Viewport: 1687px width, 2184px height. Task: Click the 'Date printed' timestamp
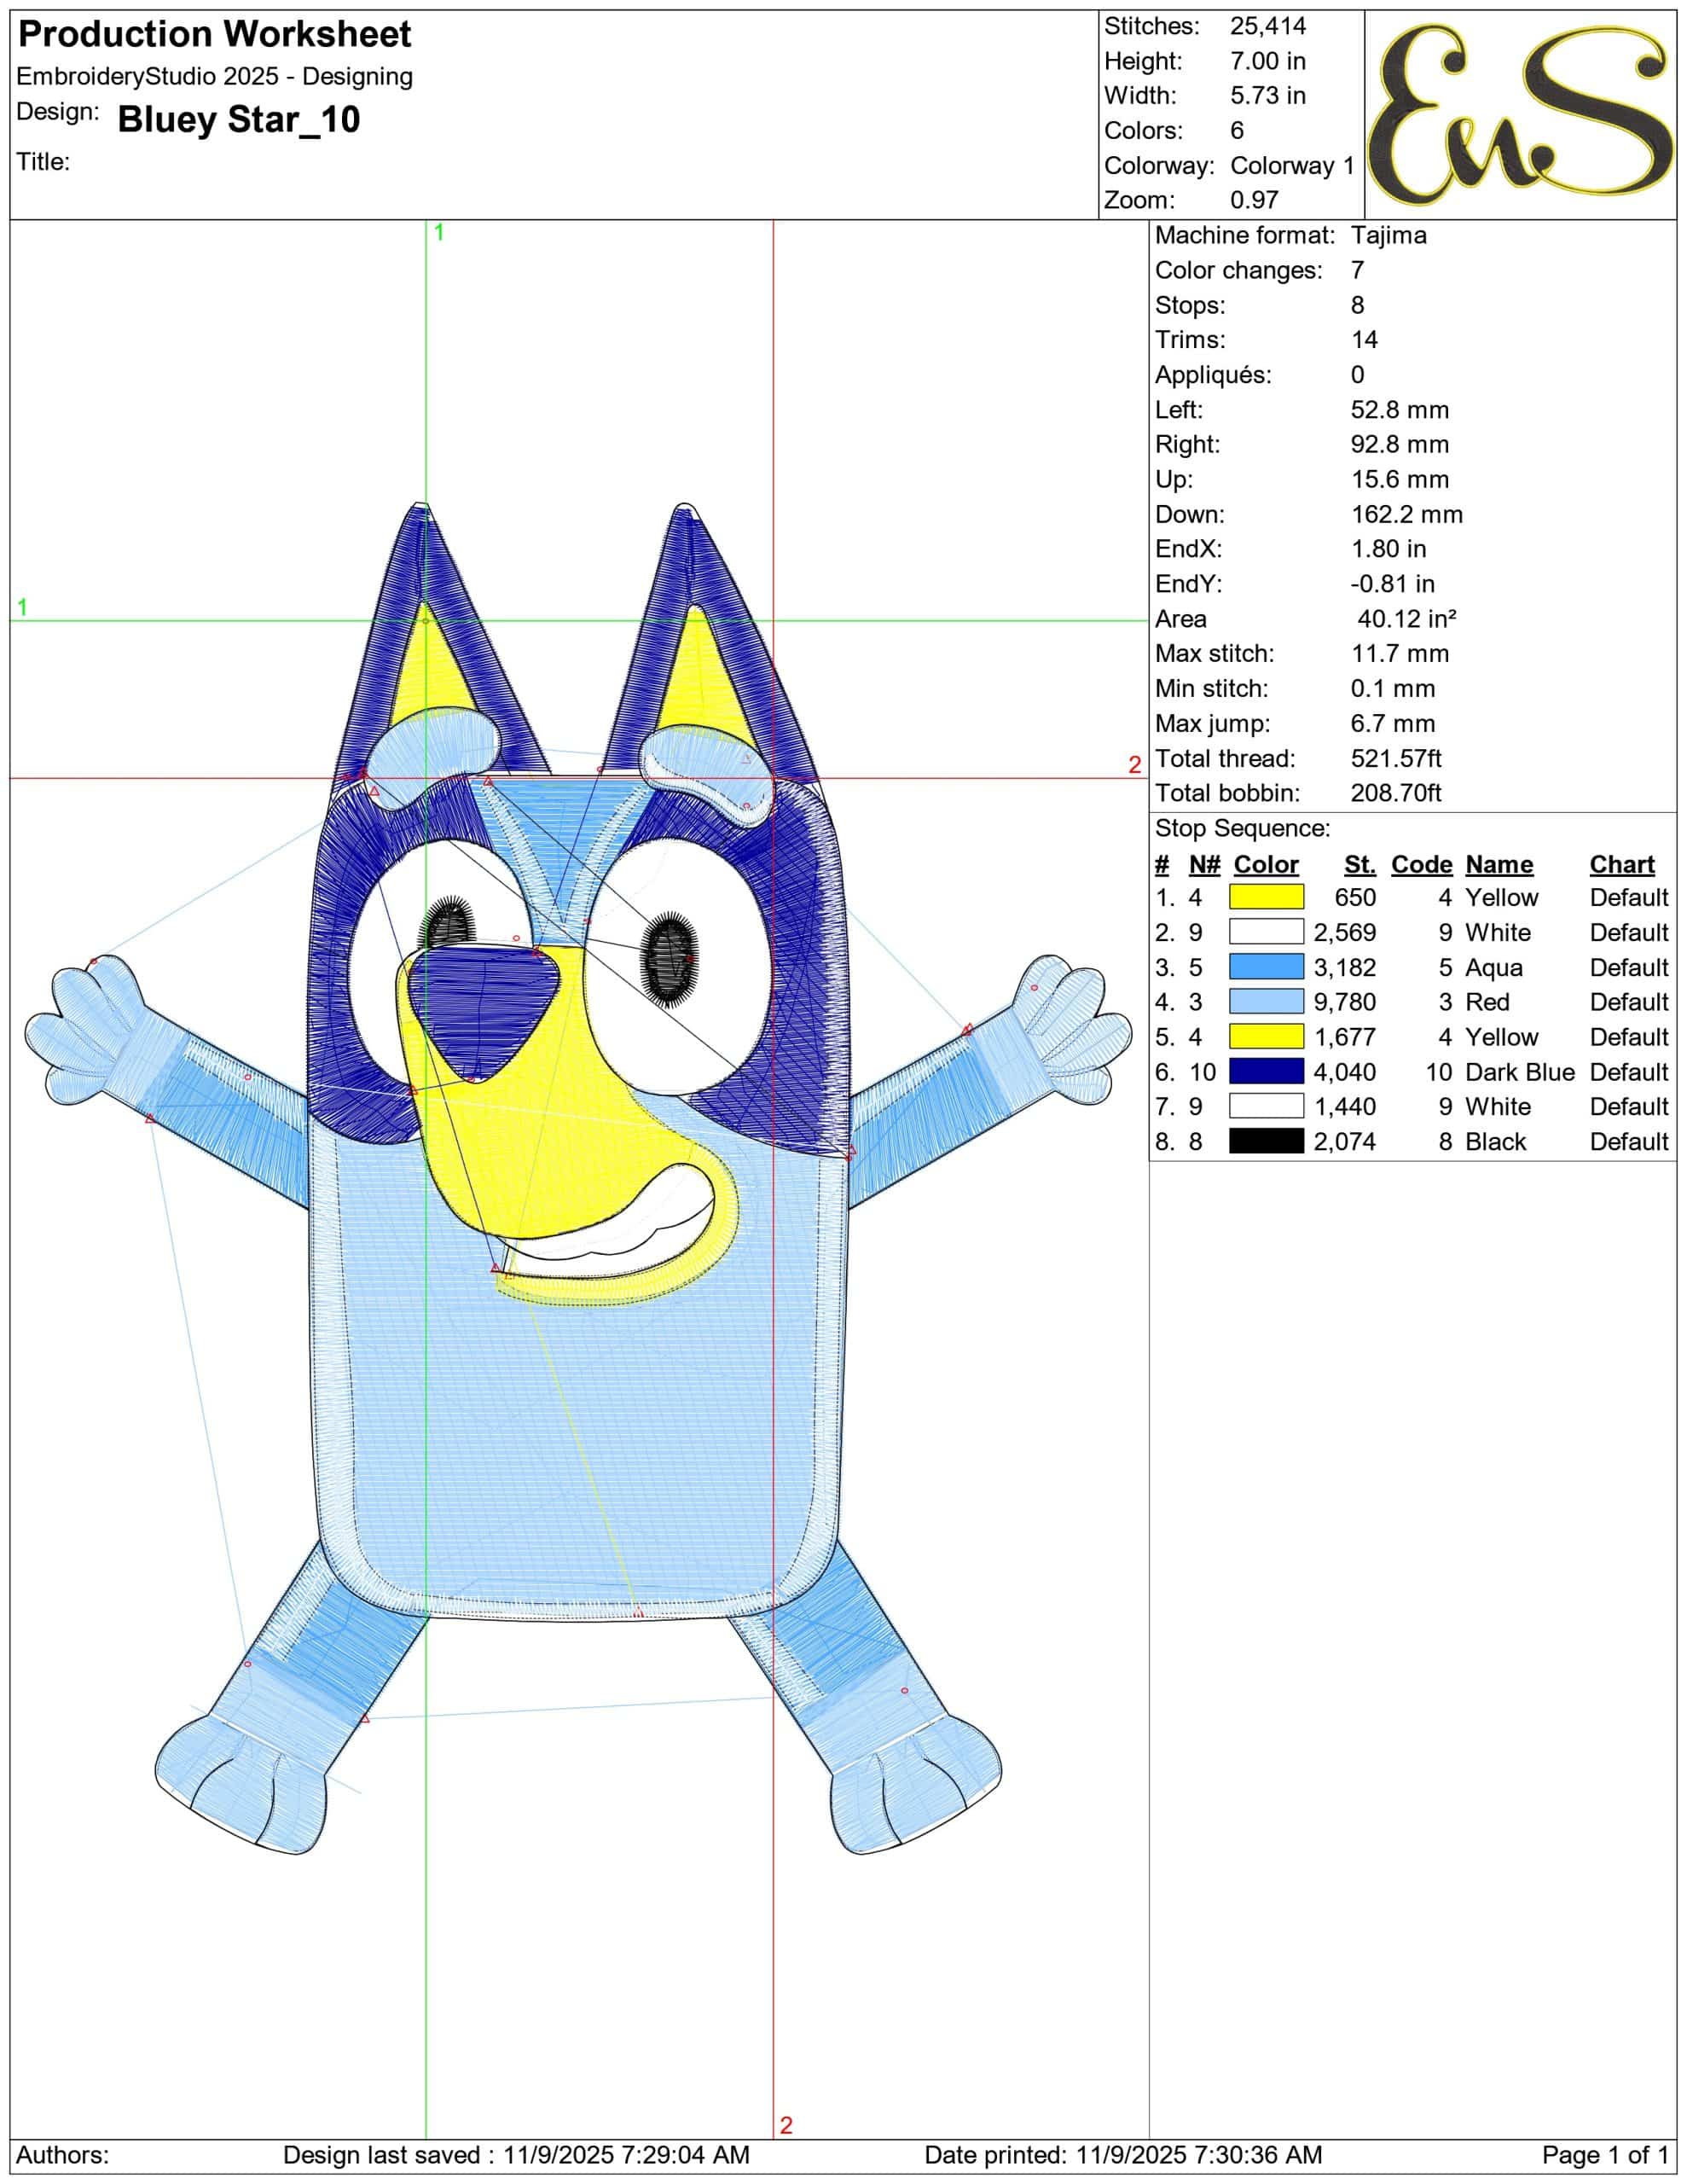tap(1123, 2155)
